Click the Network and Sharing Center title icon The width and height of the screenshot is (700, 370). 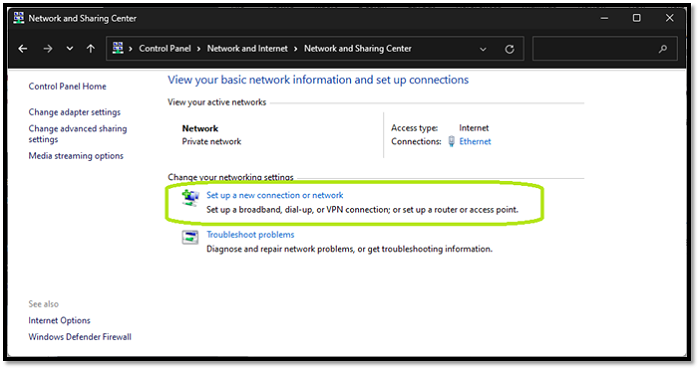point(19,18)
